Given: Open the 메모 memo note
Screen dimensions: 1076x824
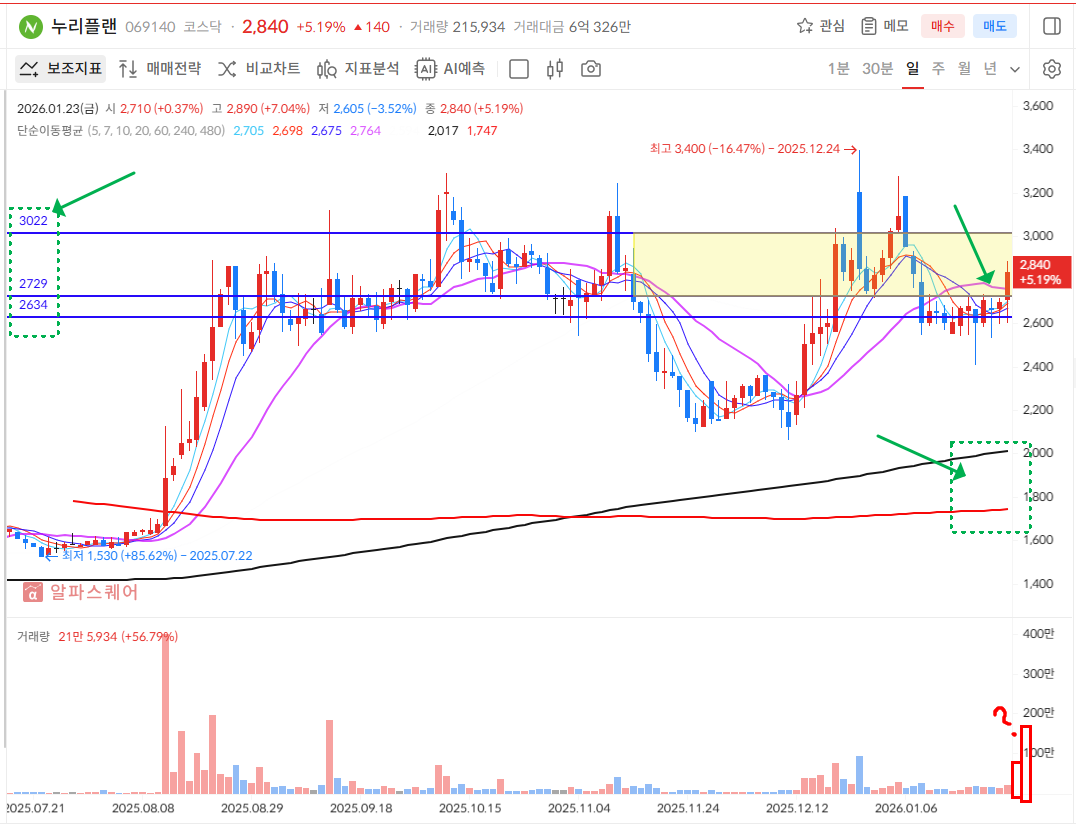Looking at the screenshot, I should (x=885, y=26).
